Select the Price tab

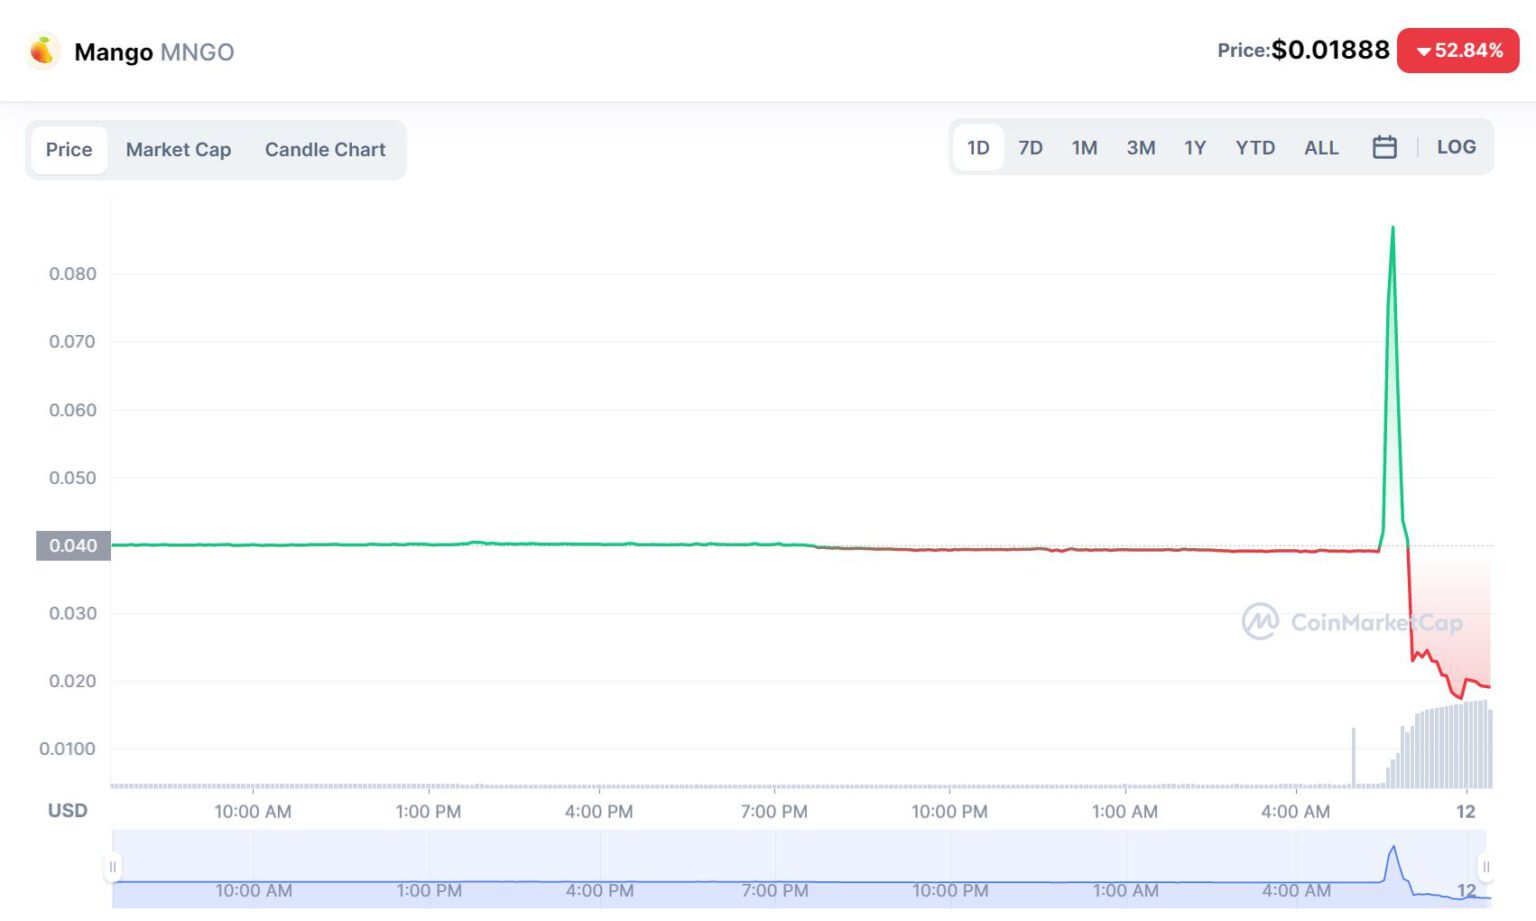[x=69, y=150]
